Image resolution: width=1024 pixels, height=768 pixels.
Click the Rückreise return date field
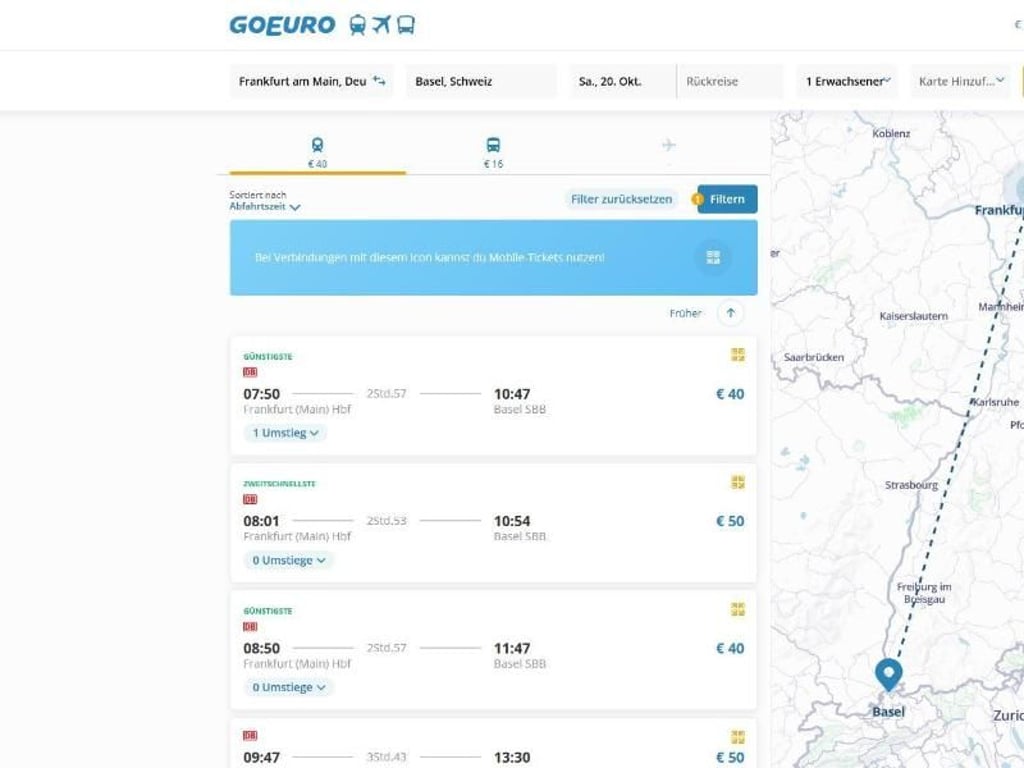click(x=729, y=81)
